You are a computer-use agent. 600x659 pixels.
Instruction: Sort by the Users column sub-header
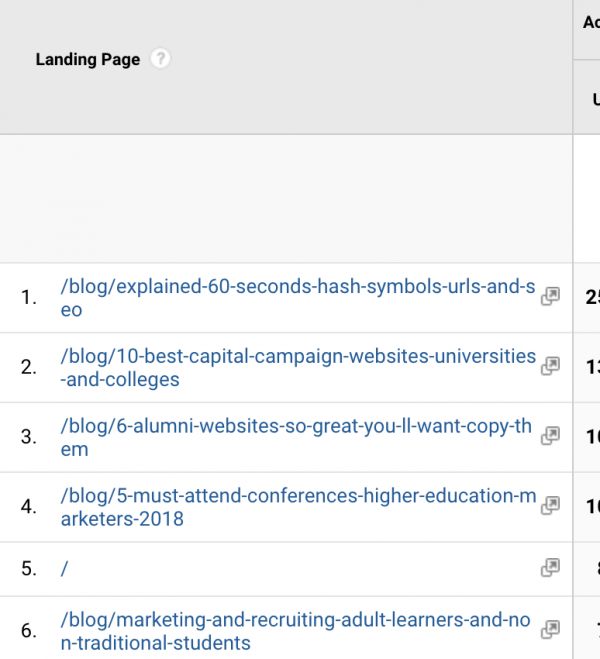pos(595,99)
